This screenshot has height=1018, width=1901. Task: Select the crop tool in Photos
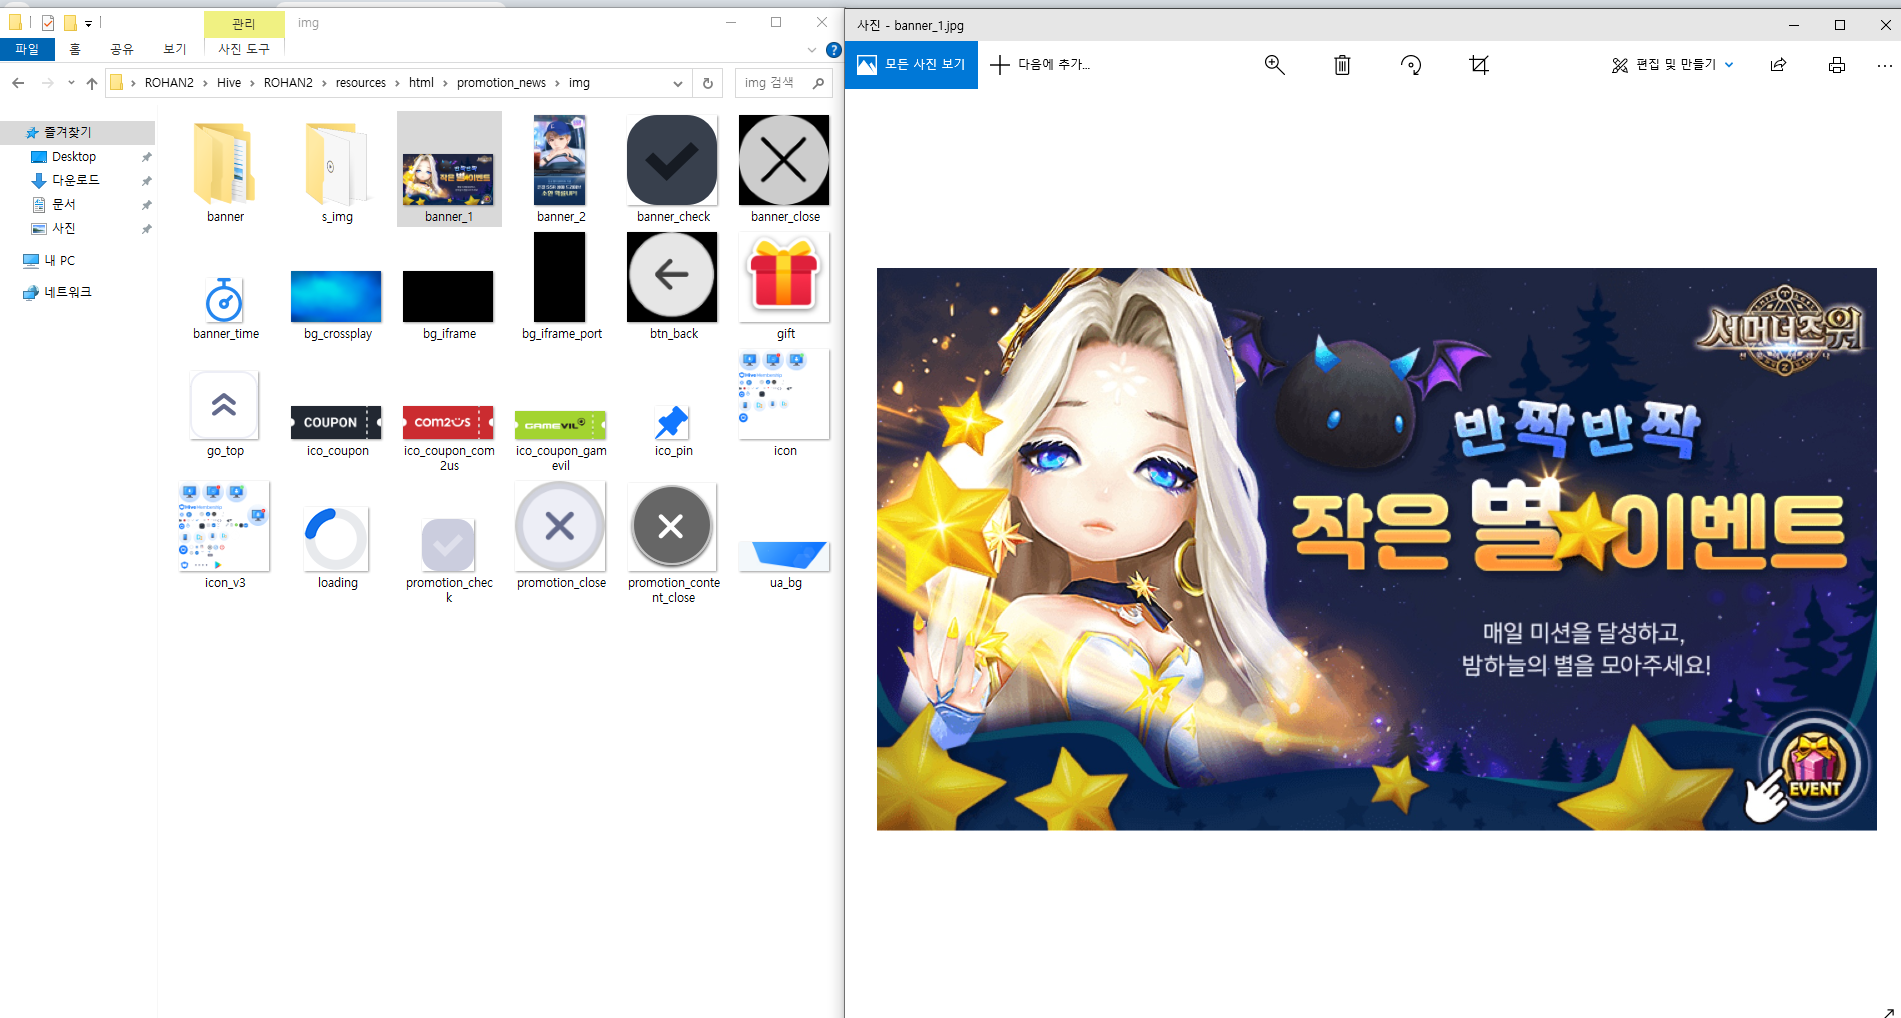tap(1479, 65)
